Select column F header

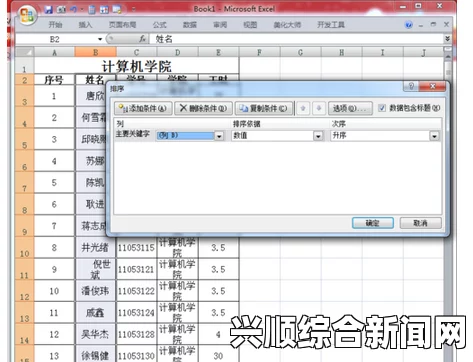pyautogui.click(x=259, y=52)
